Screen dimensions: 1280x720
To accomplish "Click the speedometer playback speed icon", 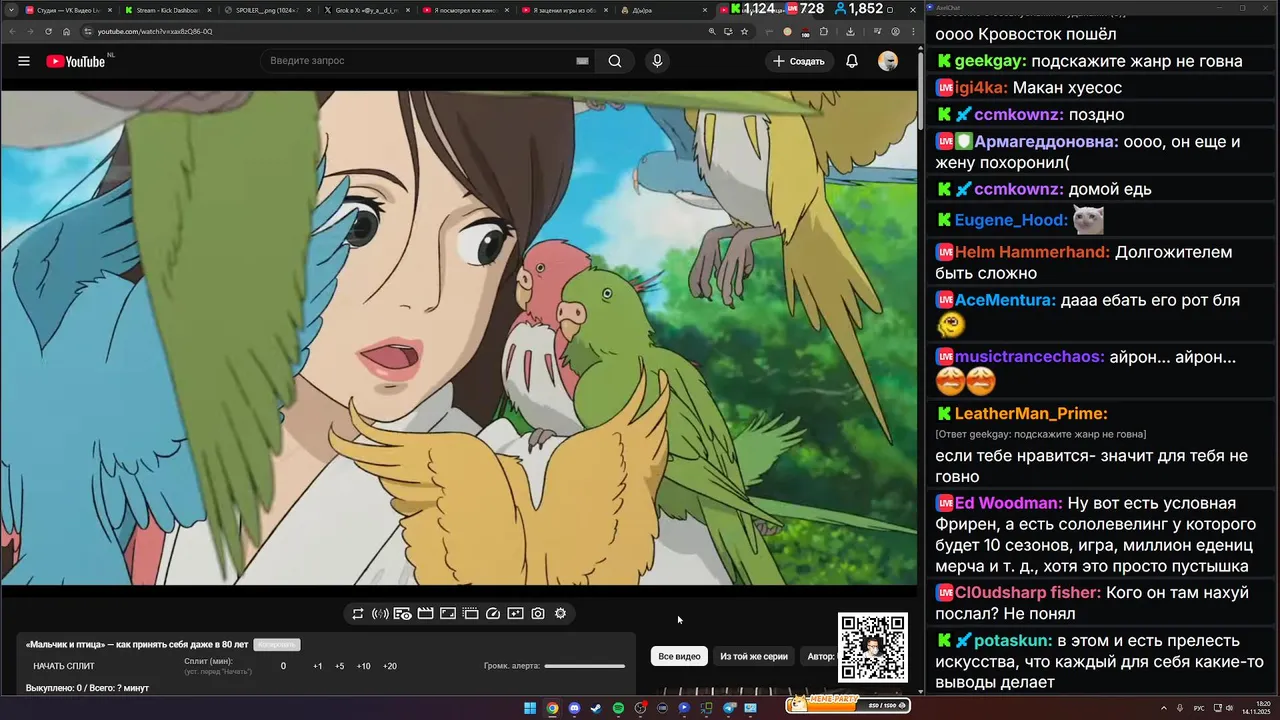I will point(493,614).
